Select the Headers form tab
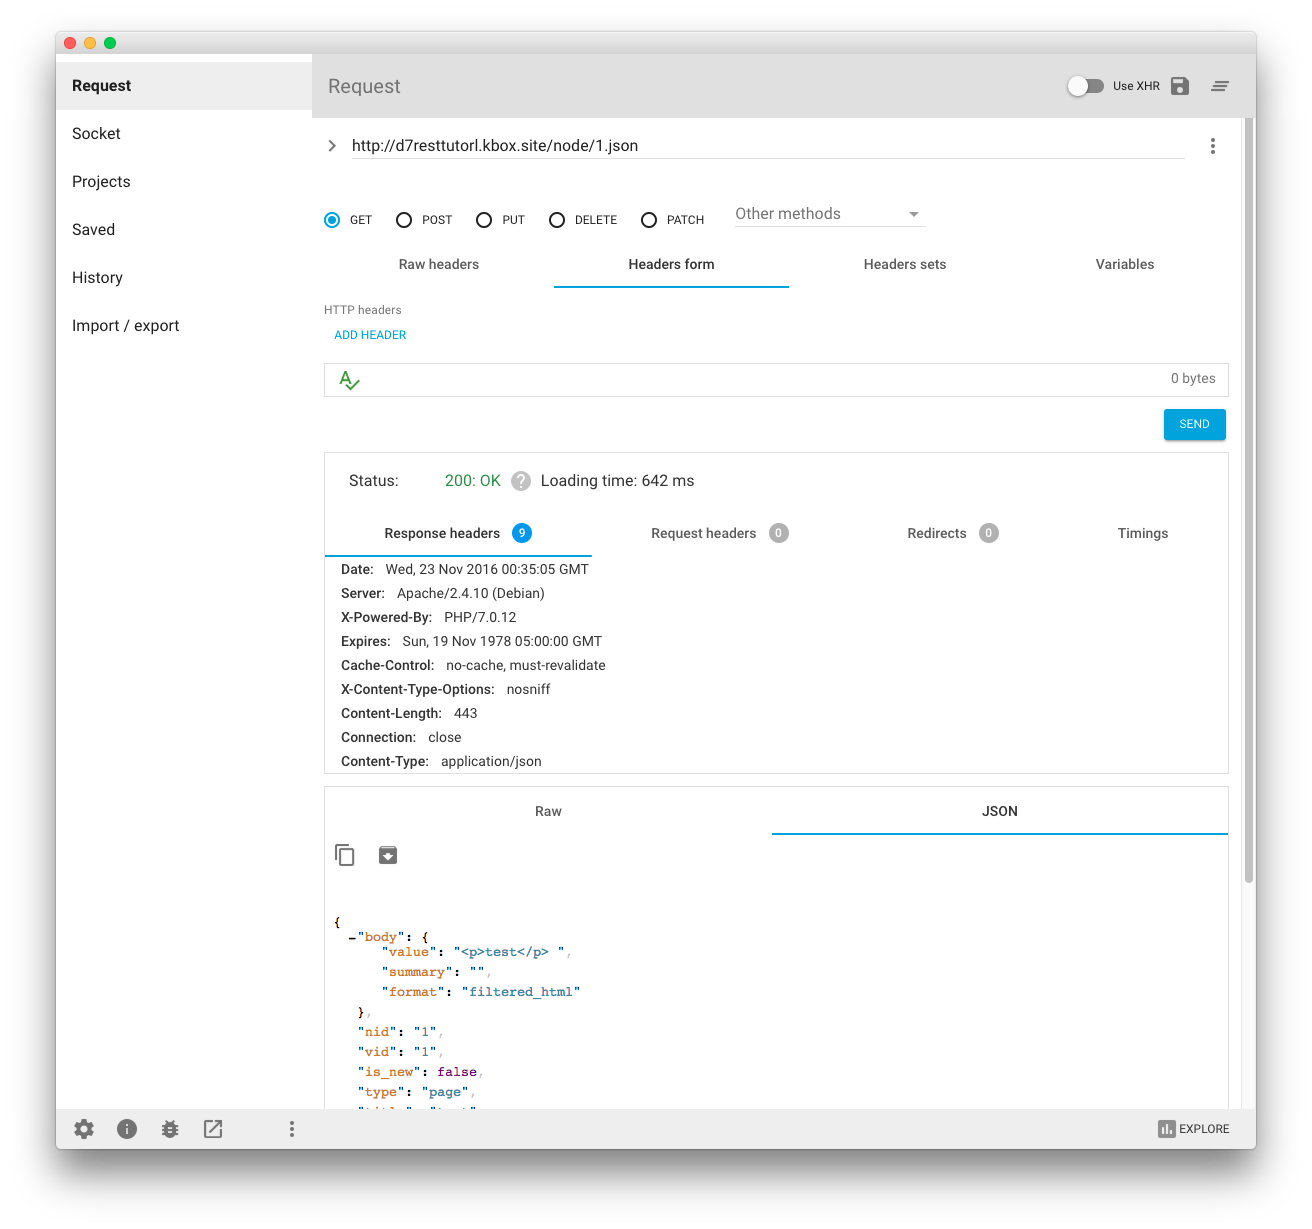This screenshot has width=1312, height=1229. 672,265
